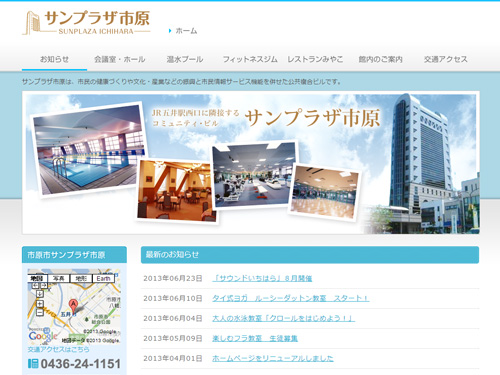500x375 pixels.
Task: Open the タイ式ヨガ ルーシーダットン教室 news link
Action: 290,298
